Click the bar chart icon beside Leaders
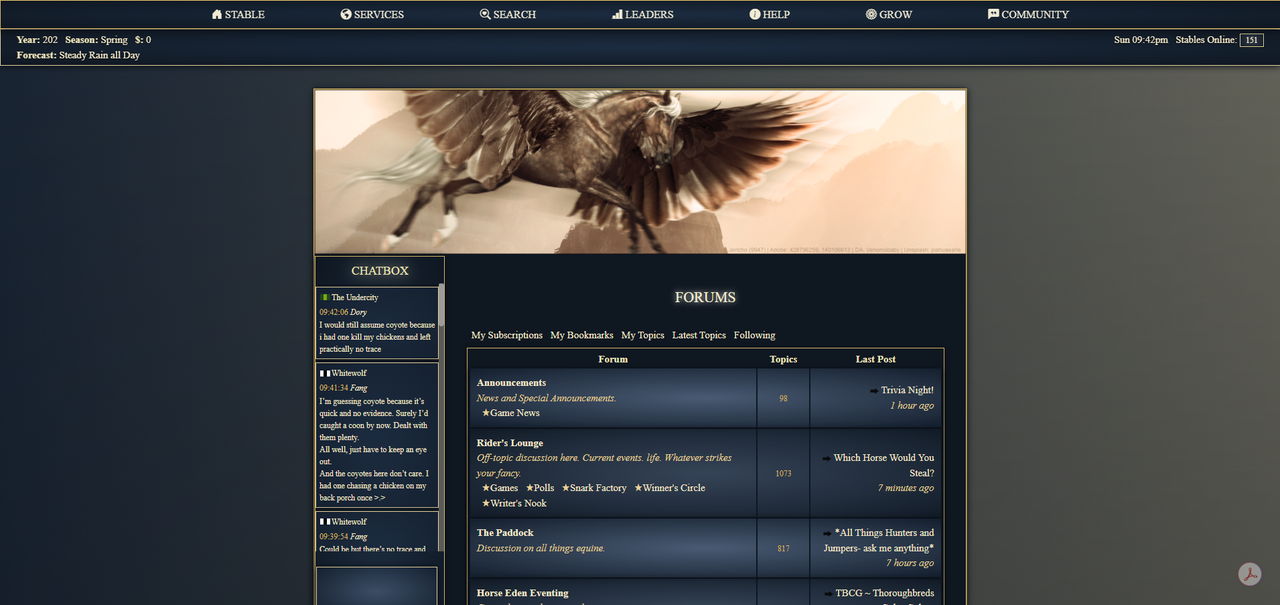Image resolution: width=1280 pixels, height=605 pixels. (617, 15)
